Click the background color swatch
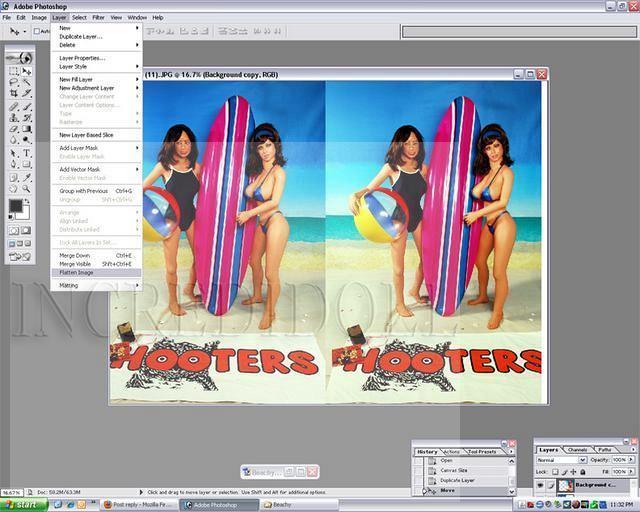Viewport: 640px width, 512px height. (24, 214)
